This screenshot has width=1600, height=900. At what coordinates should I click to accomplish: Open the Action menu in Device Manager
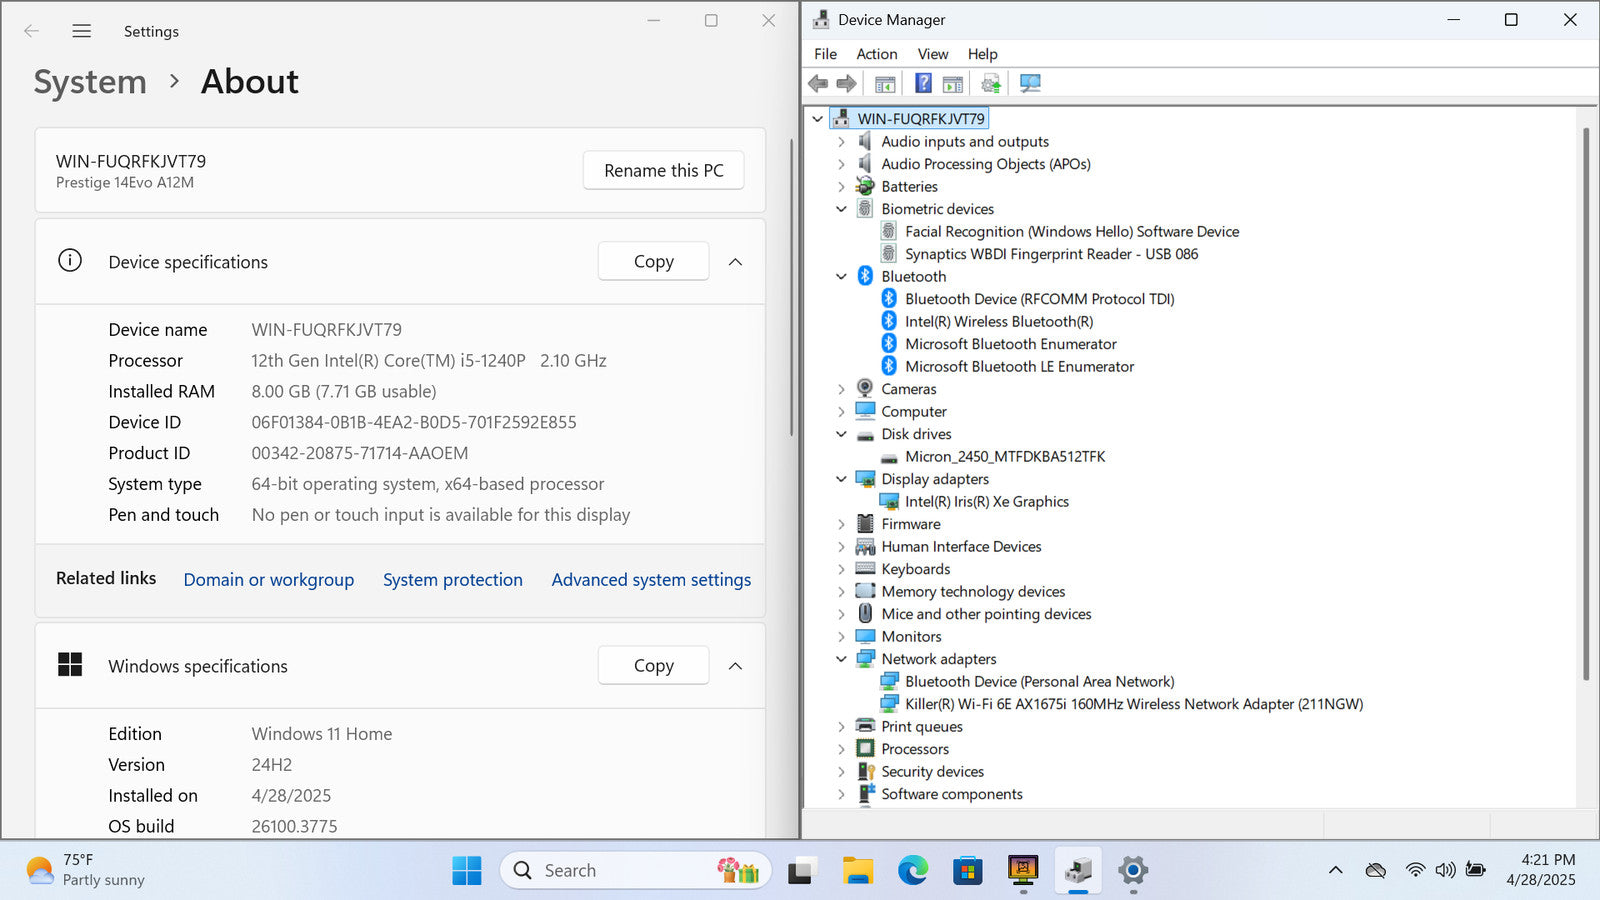(x=876, y=54)
